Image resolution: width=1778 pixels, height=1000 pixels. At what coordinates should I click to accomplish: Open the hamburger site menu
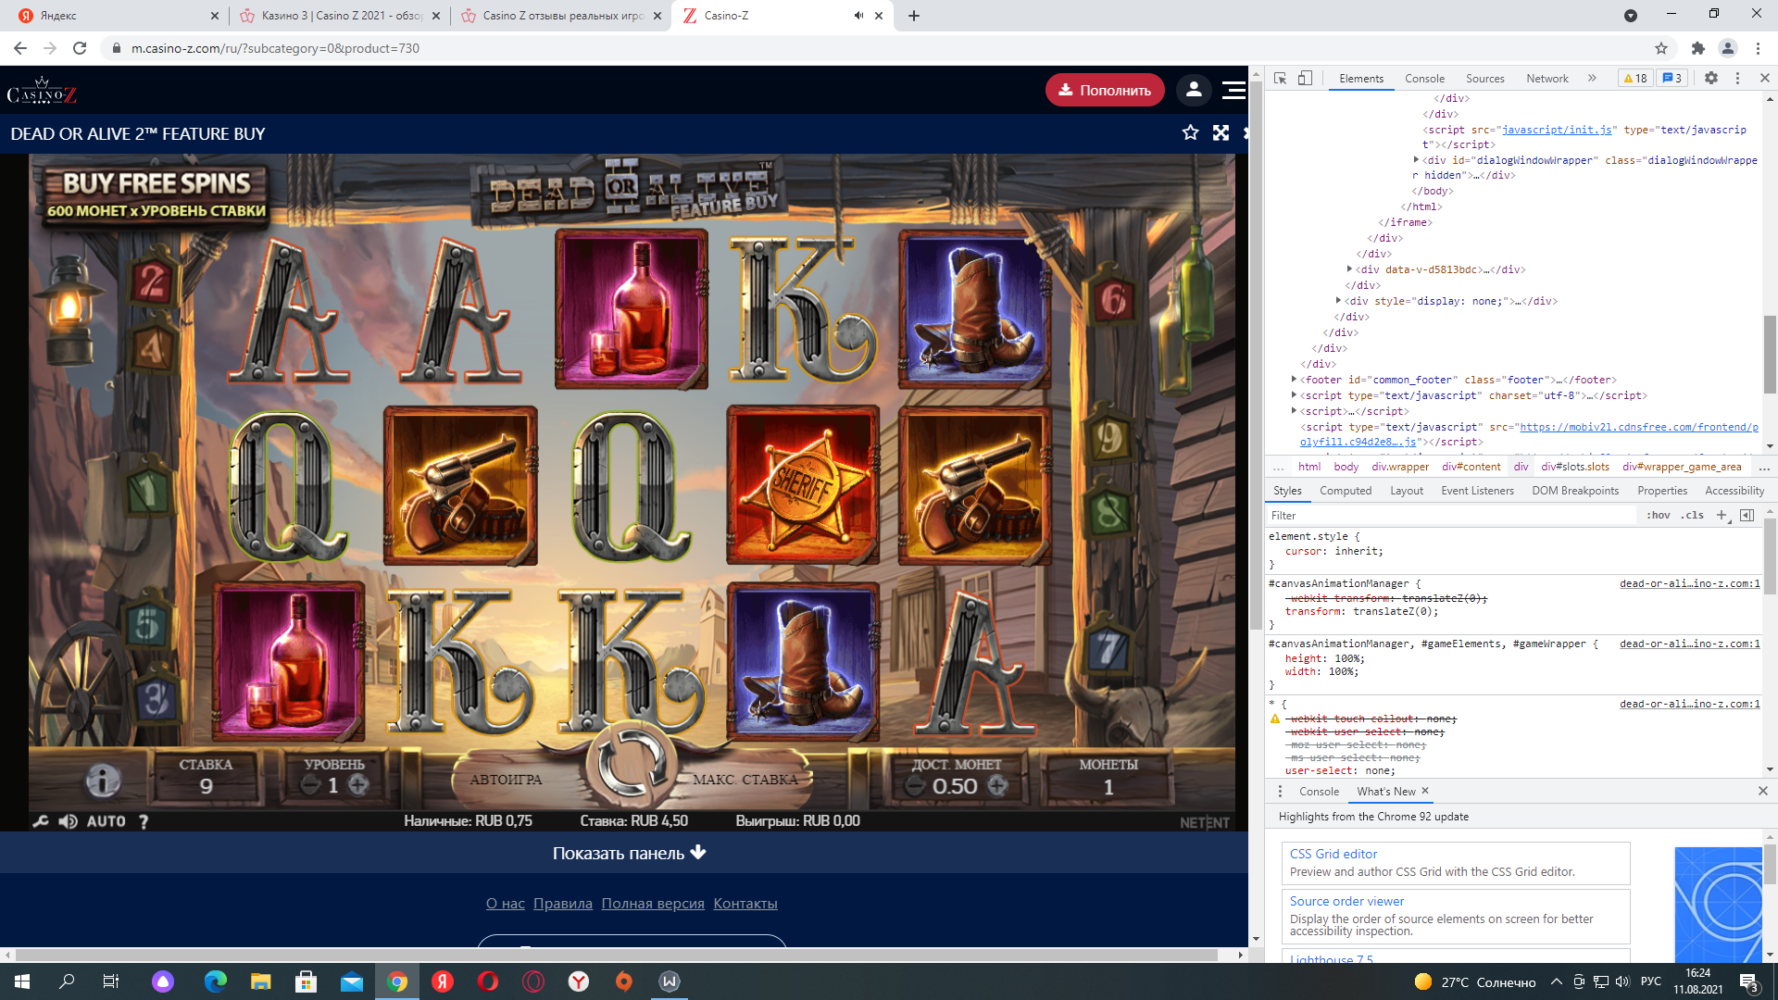tap(1234, 90)
